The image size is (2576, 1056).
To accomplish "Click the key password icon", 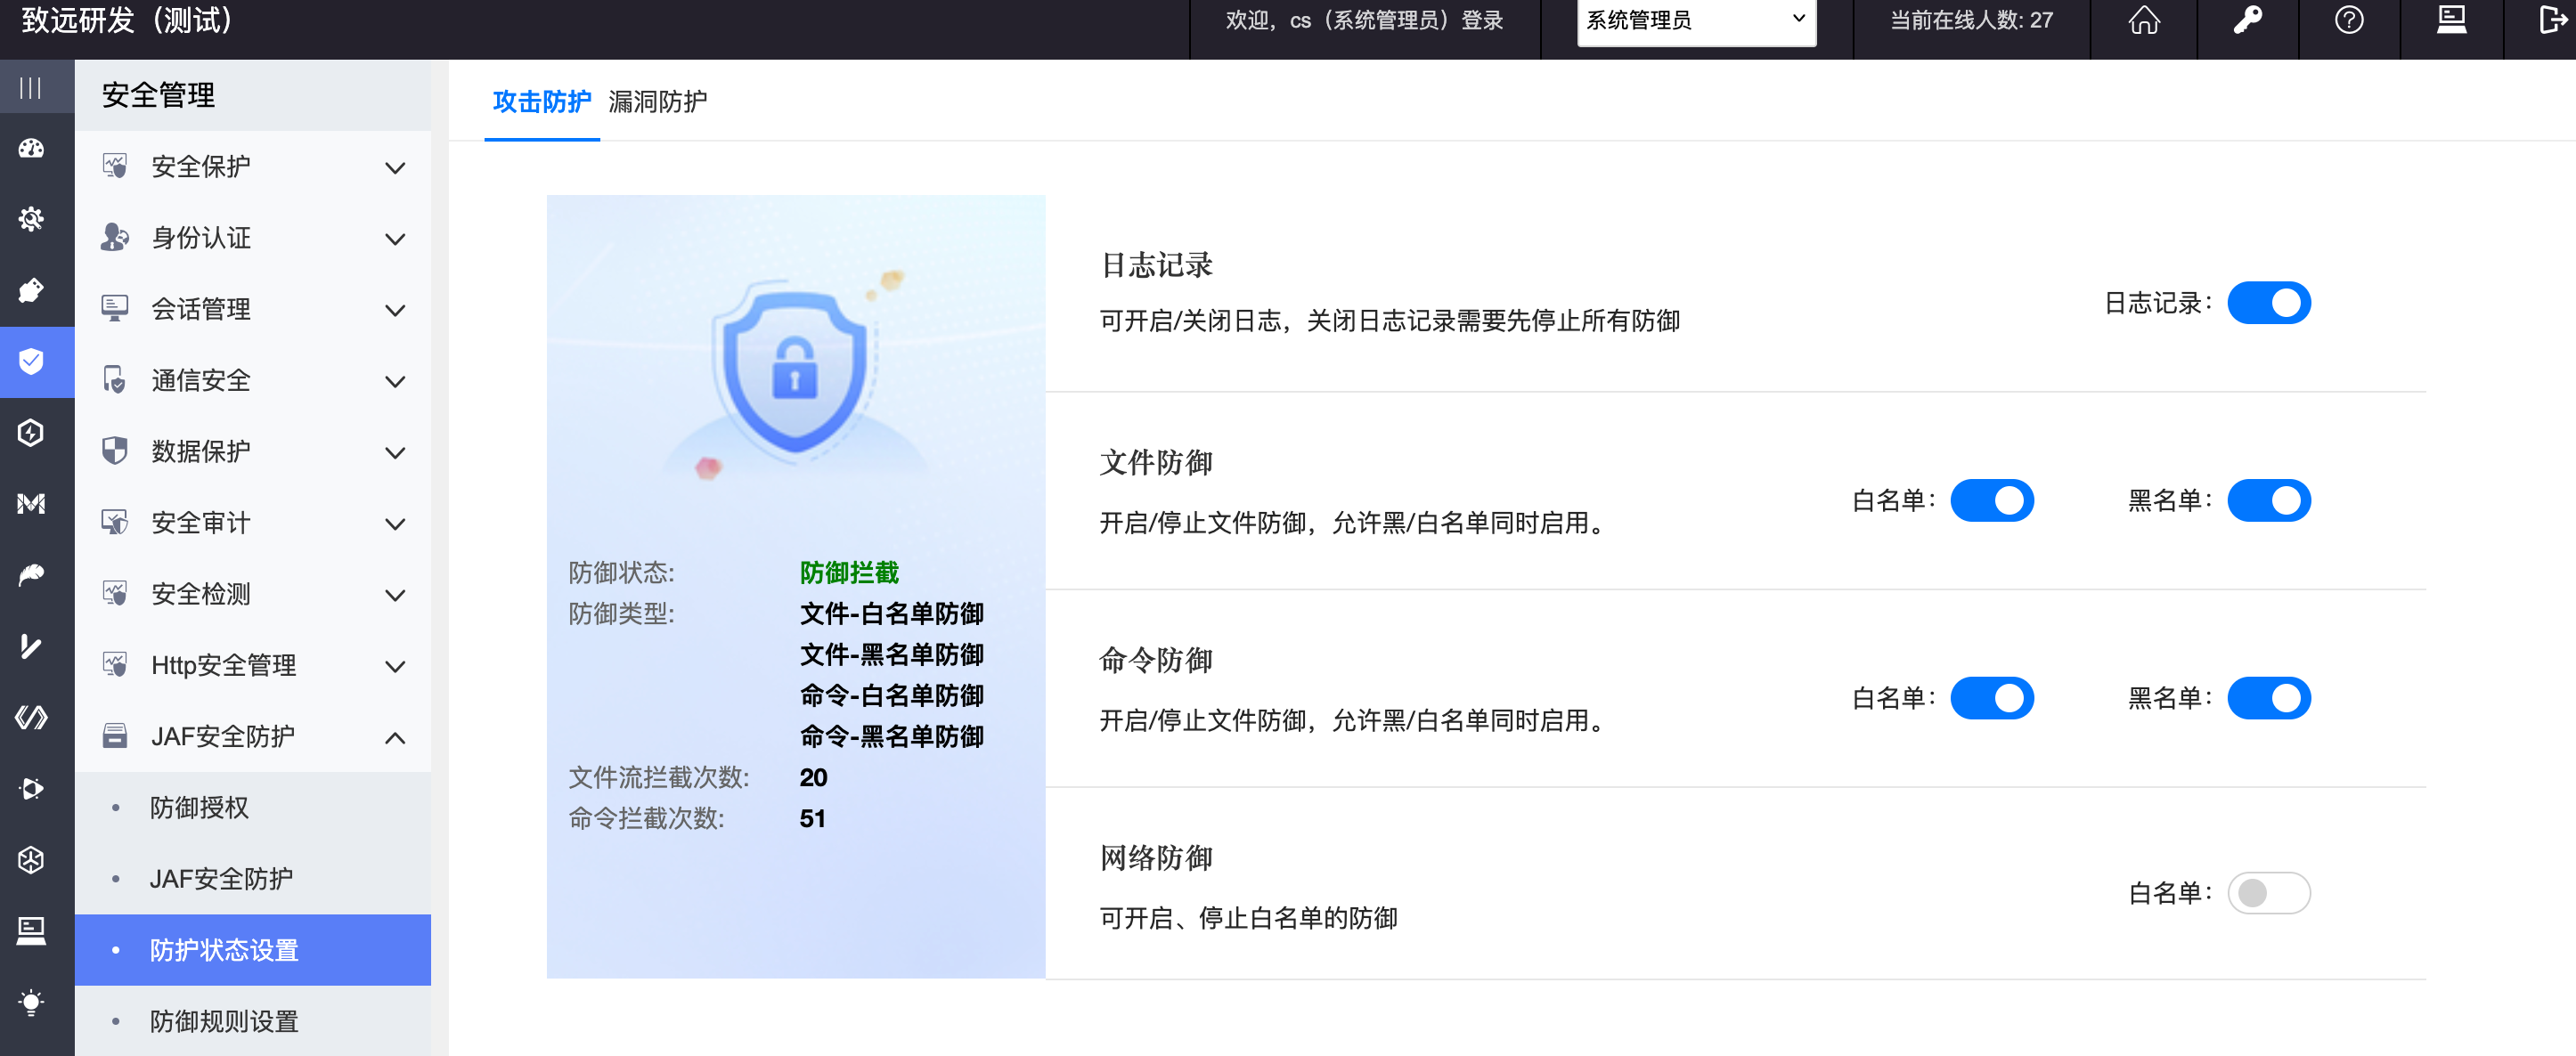I will pos(2247,20).
